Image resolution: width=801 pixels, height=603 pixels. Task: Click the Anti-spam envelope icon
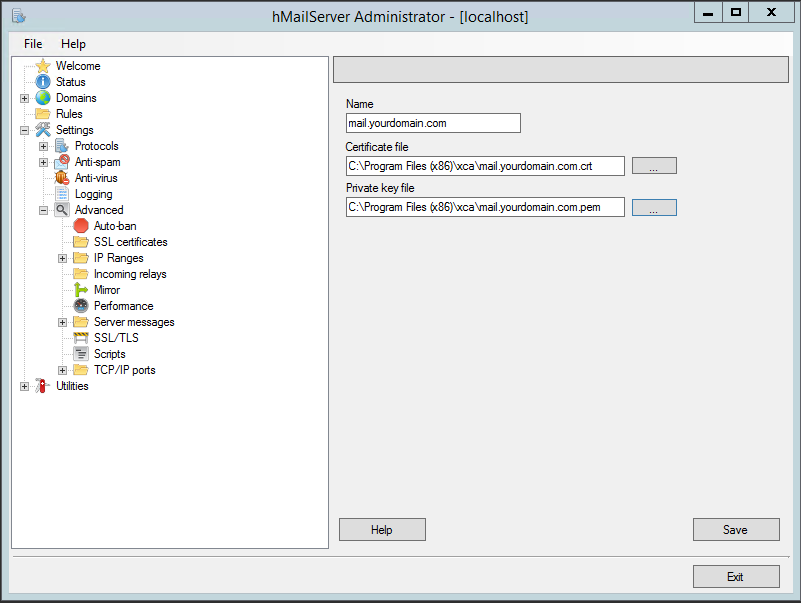coord(62,162)
